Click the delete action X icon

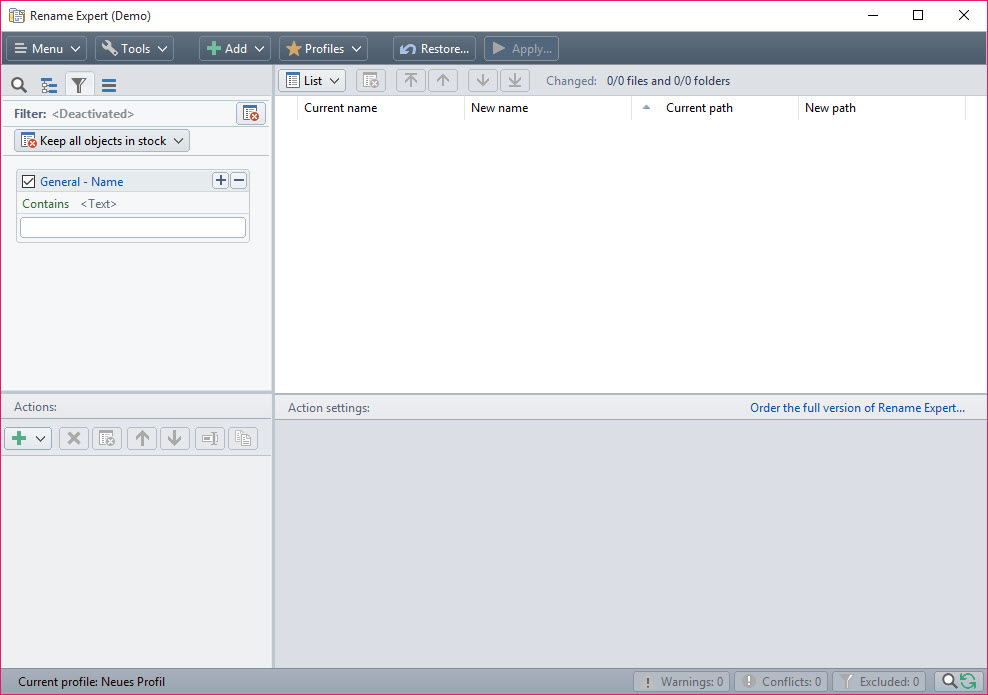[74, 438]
